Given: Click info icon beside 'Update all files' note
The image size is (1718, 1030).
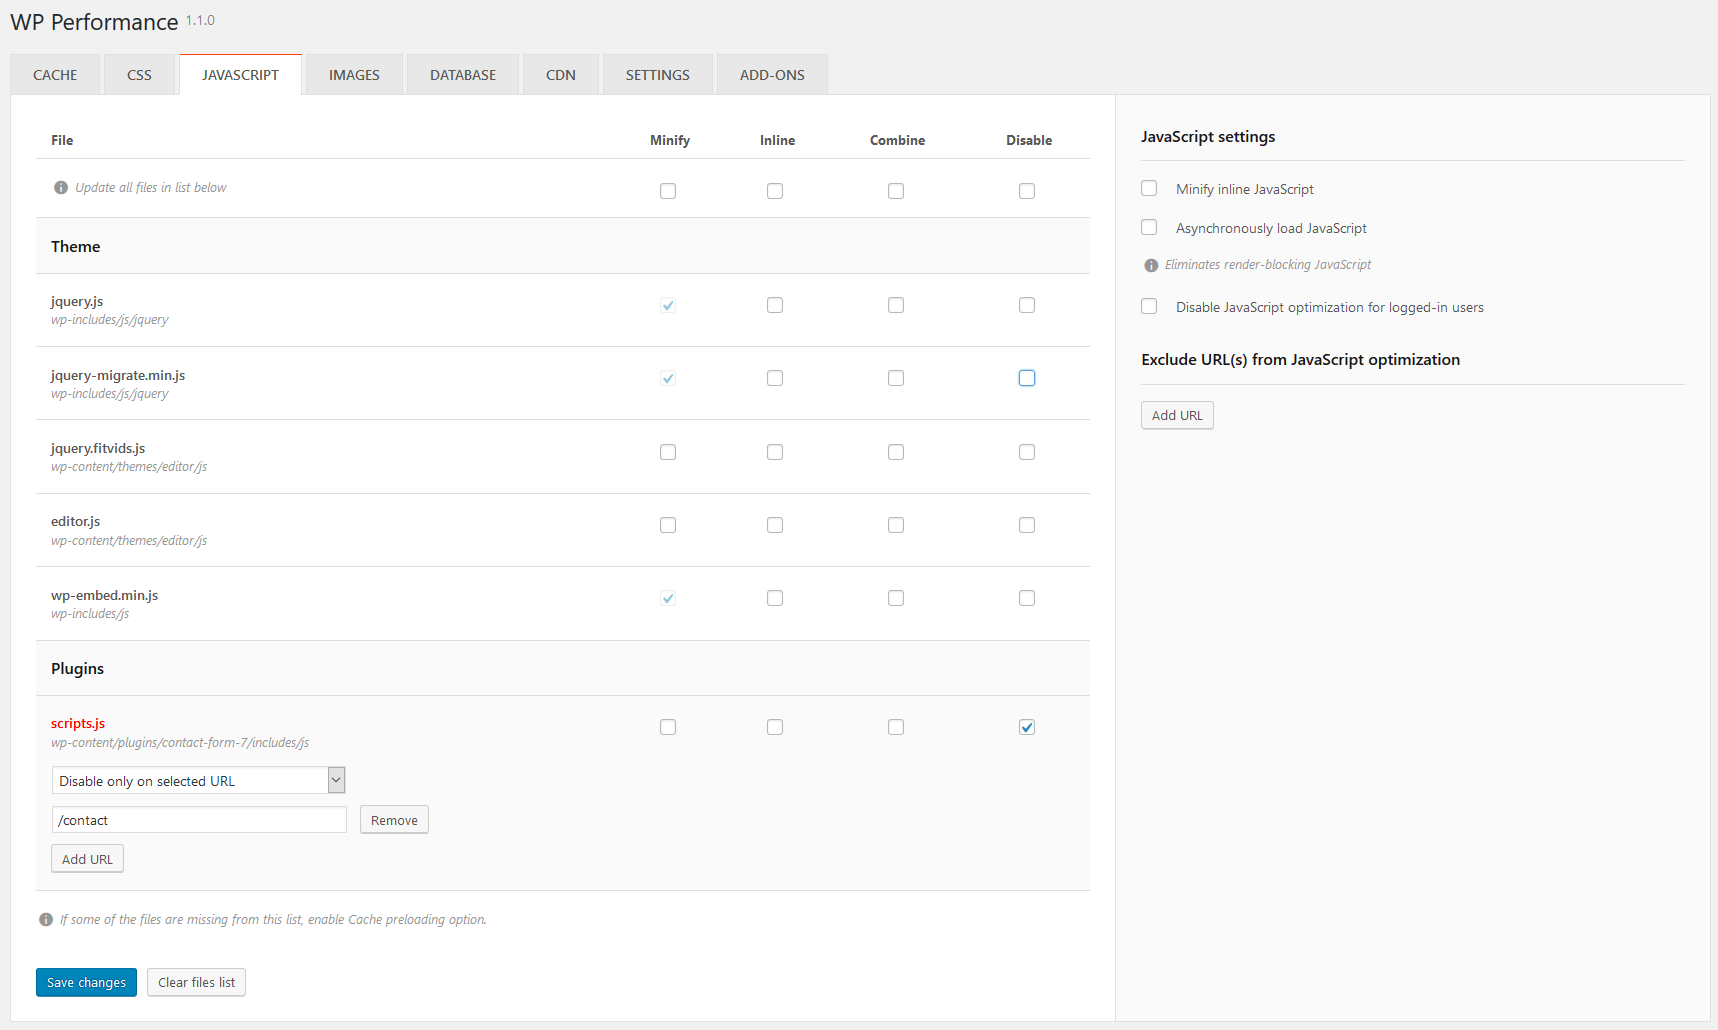Looking at the screenshot, I should [61, 188].
